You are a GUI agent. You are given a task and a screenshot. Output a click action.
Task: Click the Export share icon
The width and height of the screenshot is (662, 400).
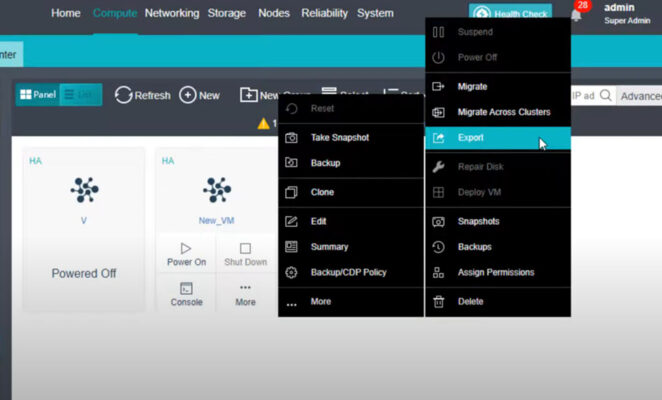(x=438, y=138)
